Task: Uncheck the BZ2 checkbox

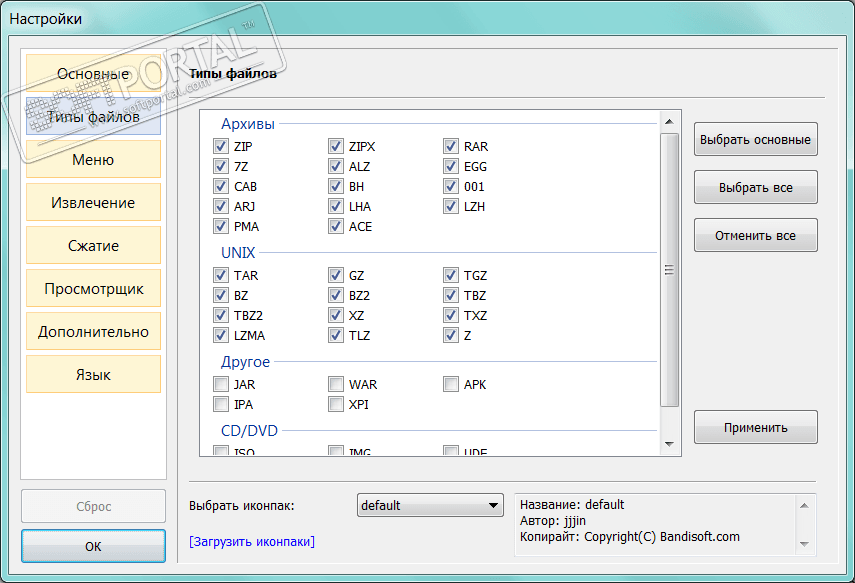Action: (x=336, y=296)
